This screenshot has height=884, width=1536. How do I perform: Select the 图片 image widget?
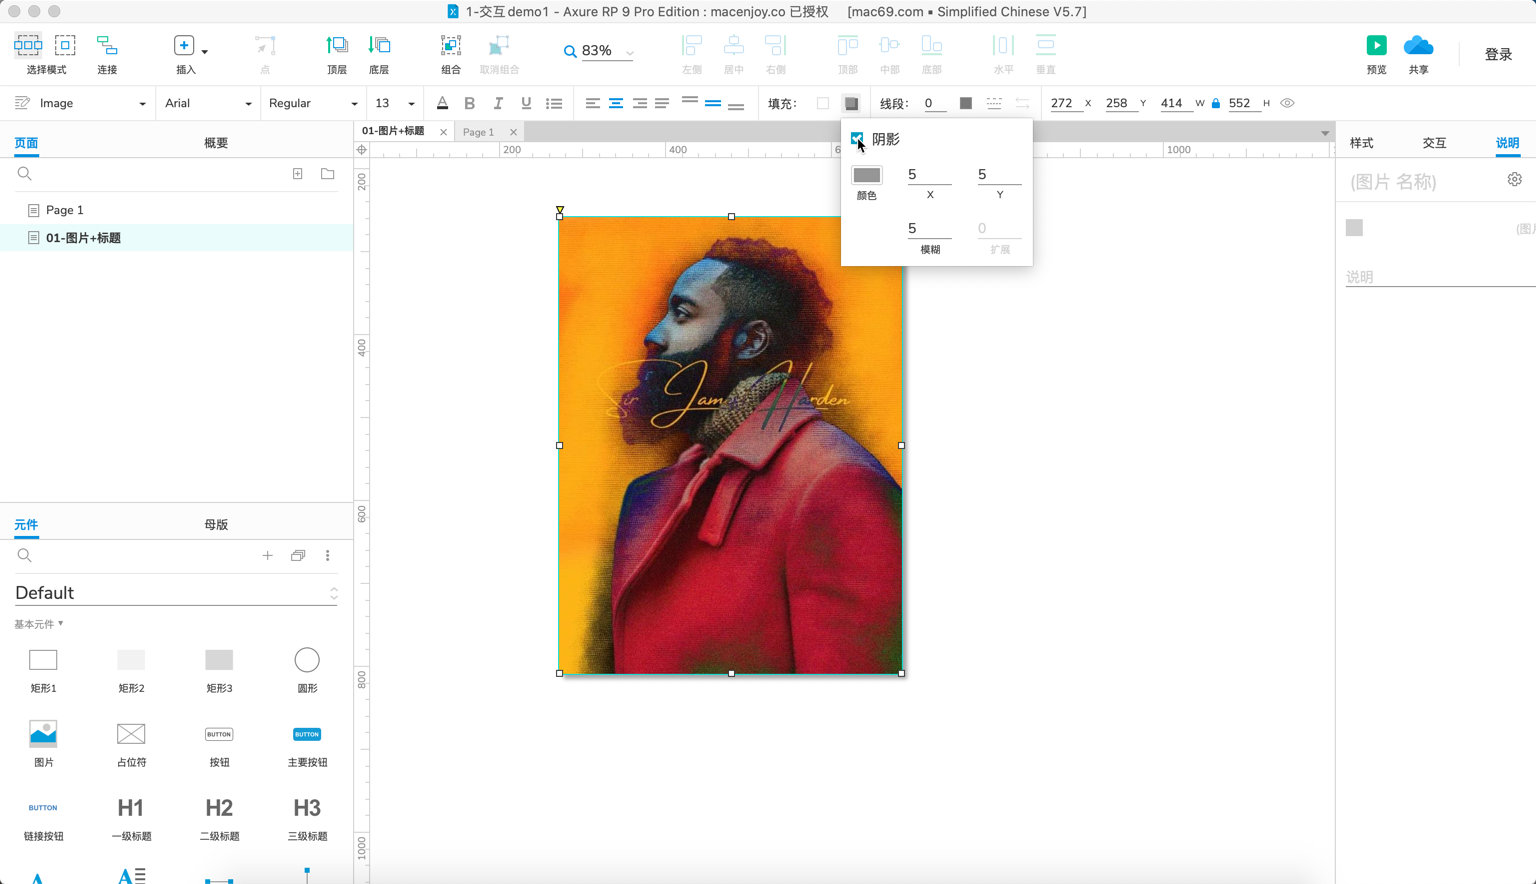(x=43, y=743)
